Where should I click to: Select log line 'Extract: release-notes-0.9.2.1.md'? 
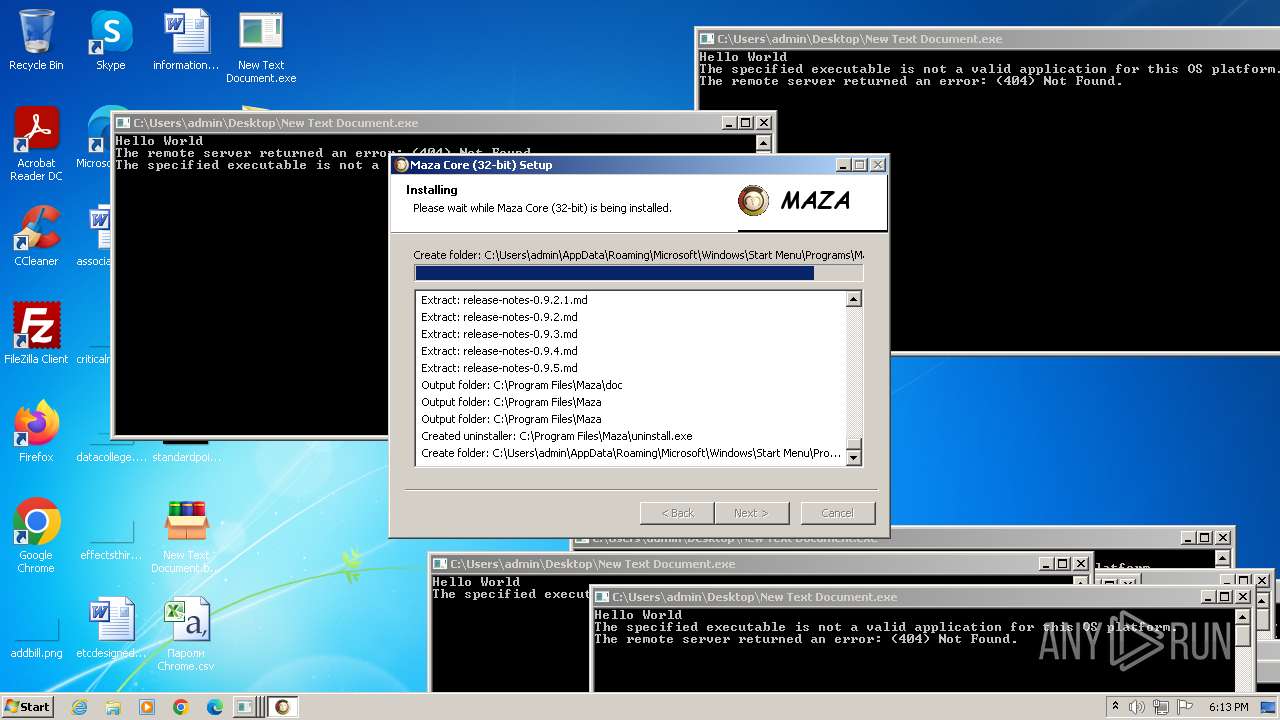(x=504, y=300)
